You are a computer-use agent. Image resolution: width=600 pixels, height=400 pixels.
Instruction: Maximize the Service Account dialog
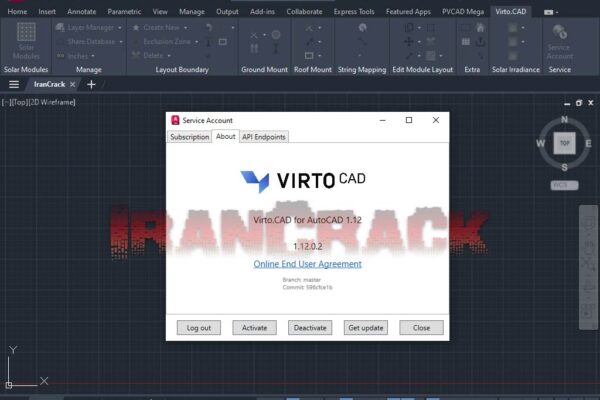pos(409,120)
